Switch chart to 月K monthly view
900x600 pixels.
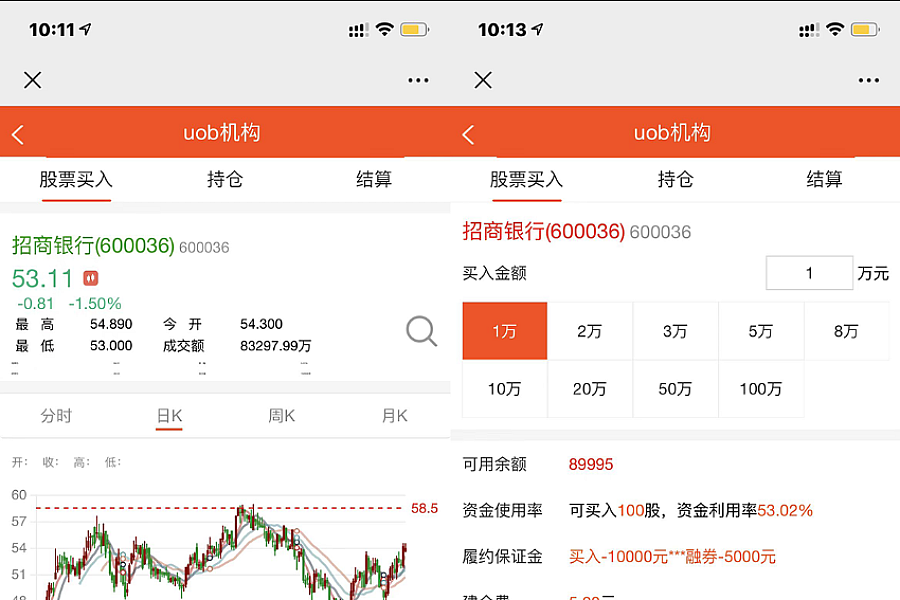tap(394, 416)
